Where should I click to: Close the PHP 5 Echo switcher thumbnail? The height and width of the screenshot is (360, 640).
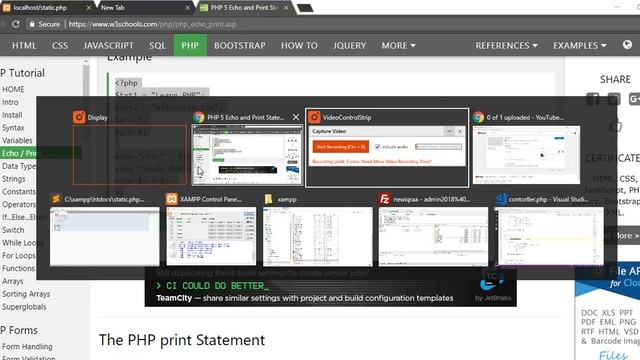(x=296, y=117)
